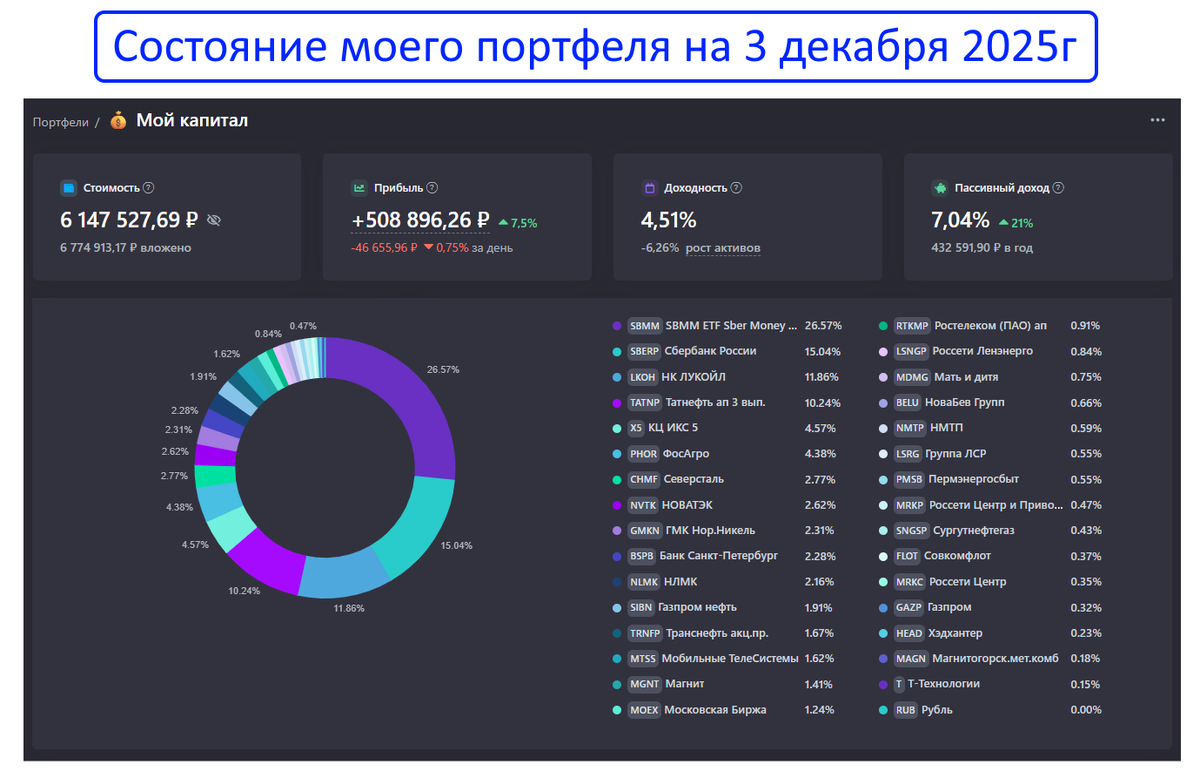Viewport: 1200px width, 778px height.
Task: Select the Банк Санкт-Петербург legend row
Action: (727, 556)
